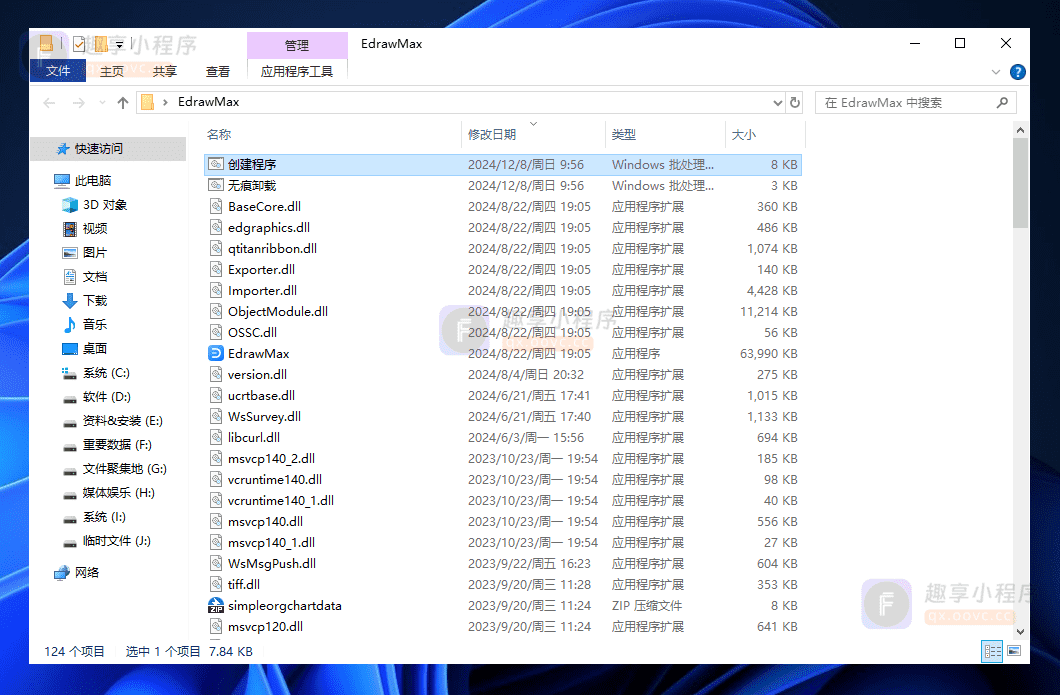Open the 主页 ribbon tab
1060x695 pixels.
[112, 71]
